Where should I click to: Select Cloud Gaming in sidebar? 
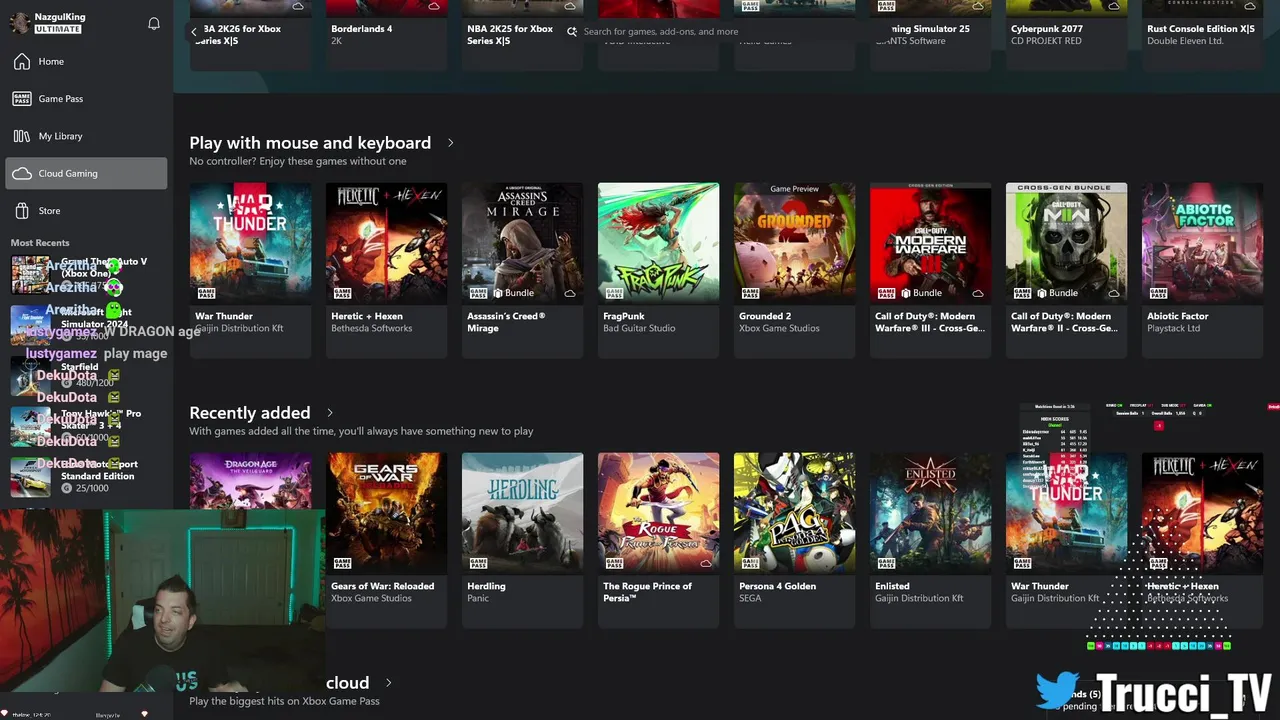[x=86, y=173]
